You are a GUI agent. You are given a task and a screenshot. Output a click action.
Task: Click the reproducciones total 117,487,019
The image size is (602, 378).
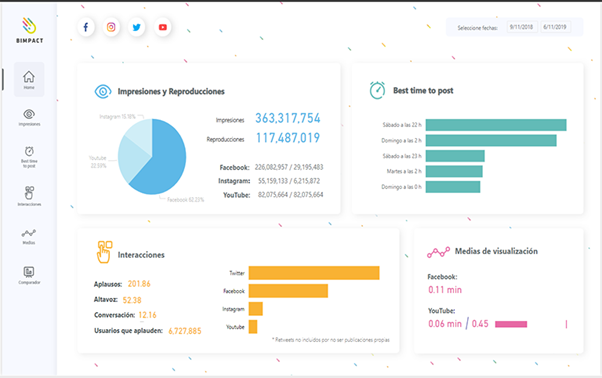(288, 138)
